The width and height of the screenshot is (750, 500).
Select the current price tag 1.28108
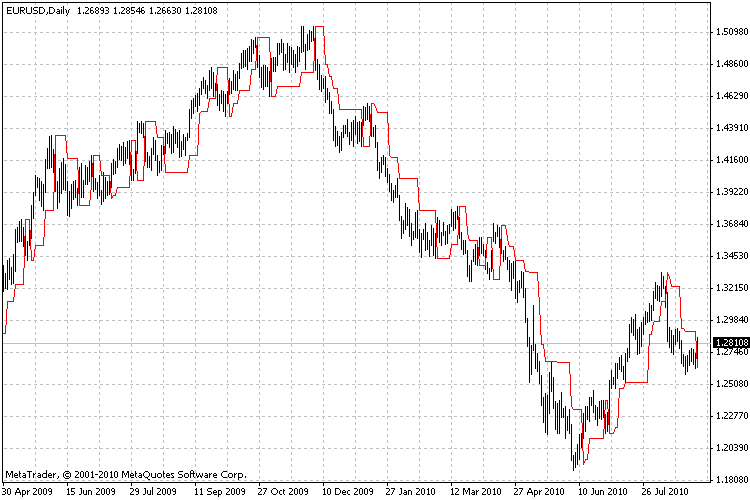729,342
